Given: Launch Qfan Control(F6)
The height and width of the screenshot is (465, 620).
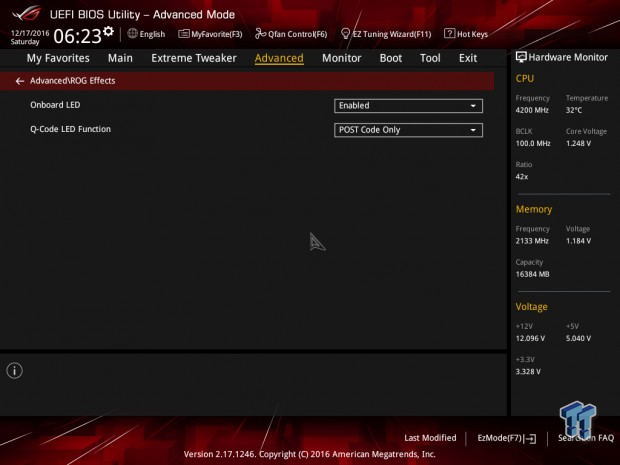Looking at the screenshot, I should coord(291,34).
